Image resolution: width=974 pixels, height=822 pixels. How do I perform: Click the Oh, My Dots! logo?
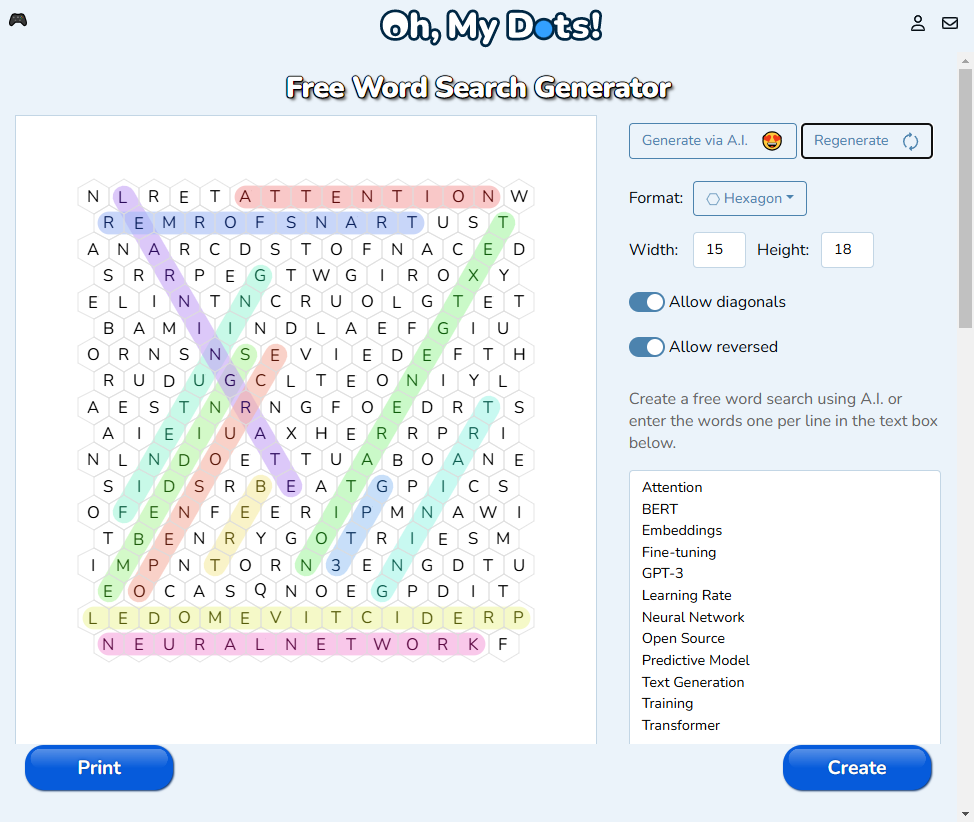(x=490, y=26)
